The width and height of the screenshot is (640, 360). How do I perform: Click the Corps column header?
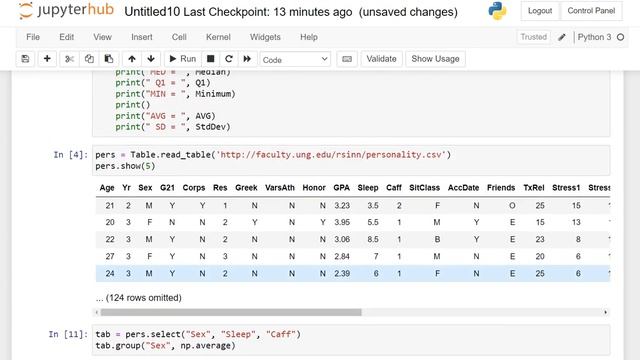pyautogui.click(x=194, y=188)
